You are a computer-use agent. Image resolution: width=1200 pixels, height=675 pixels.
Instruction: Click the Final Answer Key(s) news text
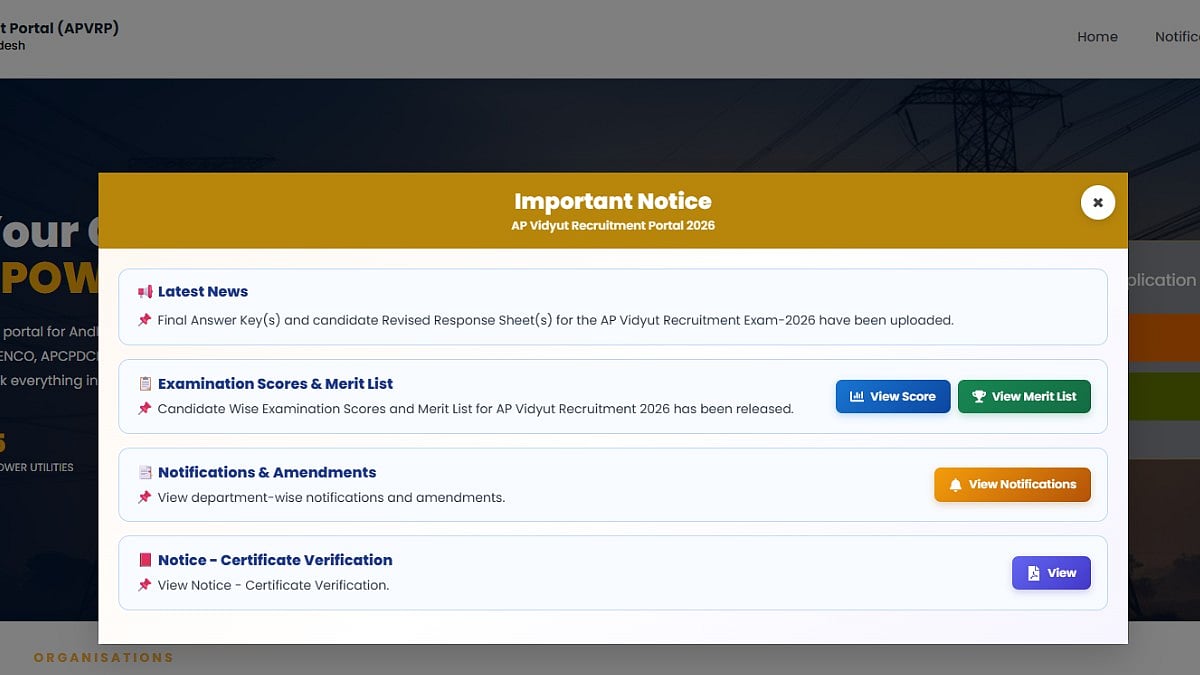point(556,320)
